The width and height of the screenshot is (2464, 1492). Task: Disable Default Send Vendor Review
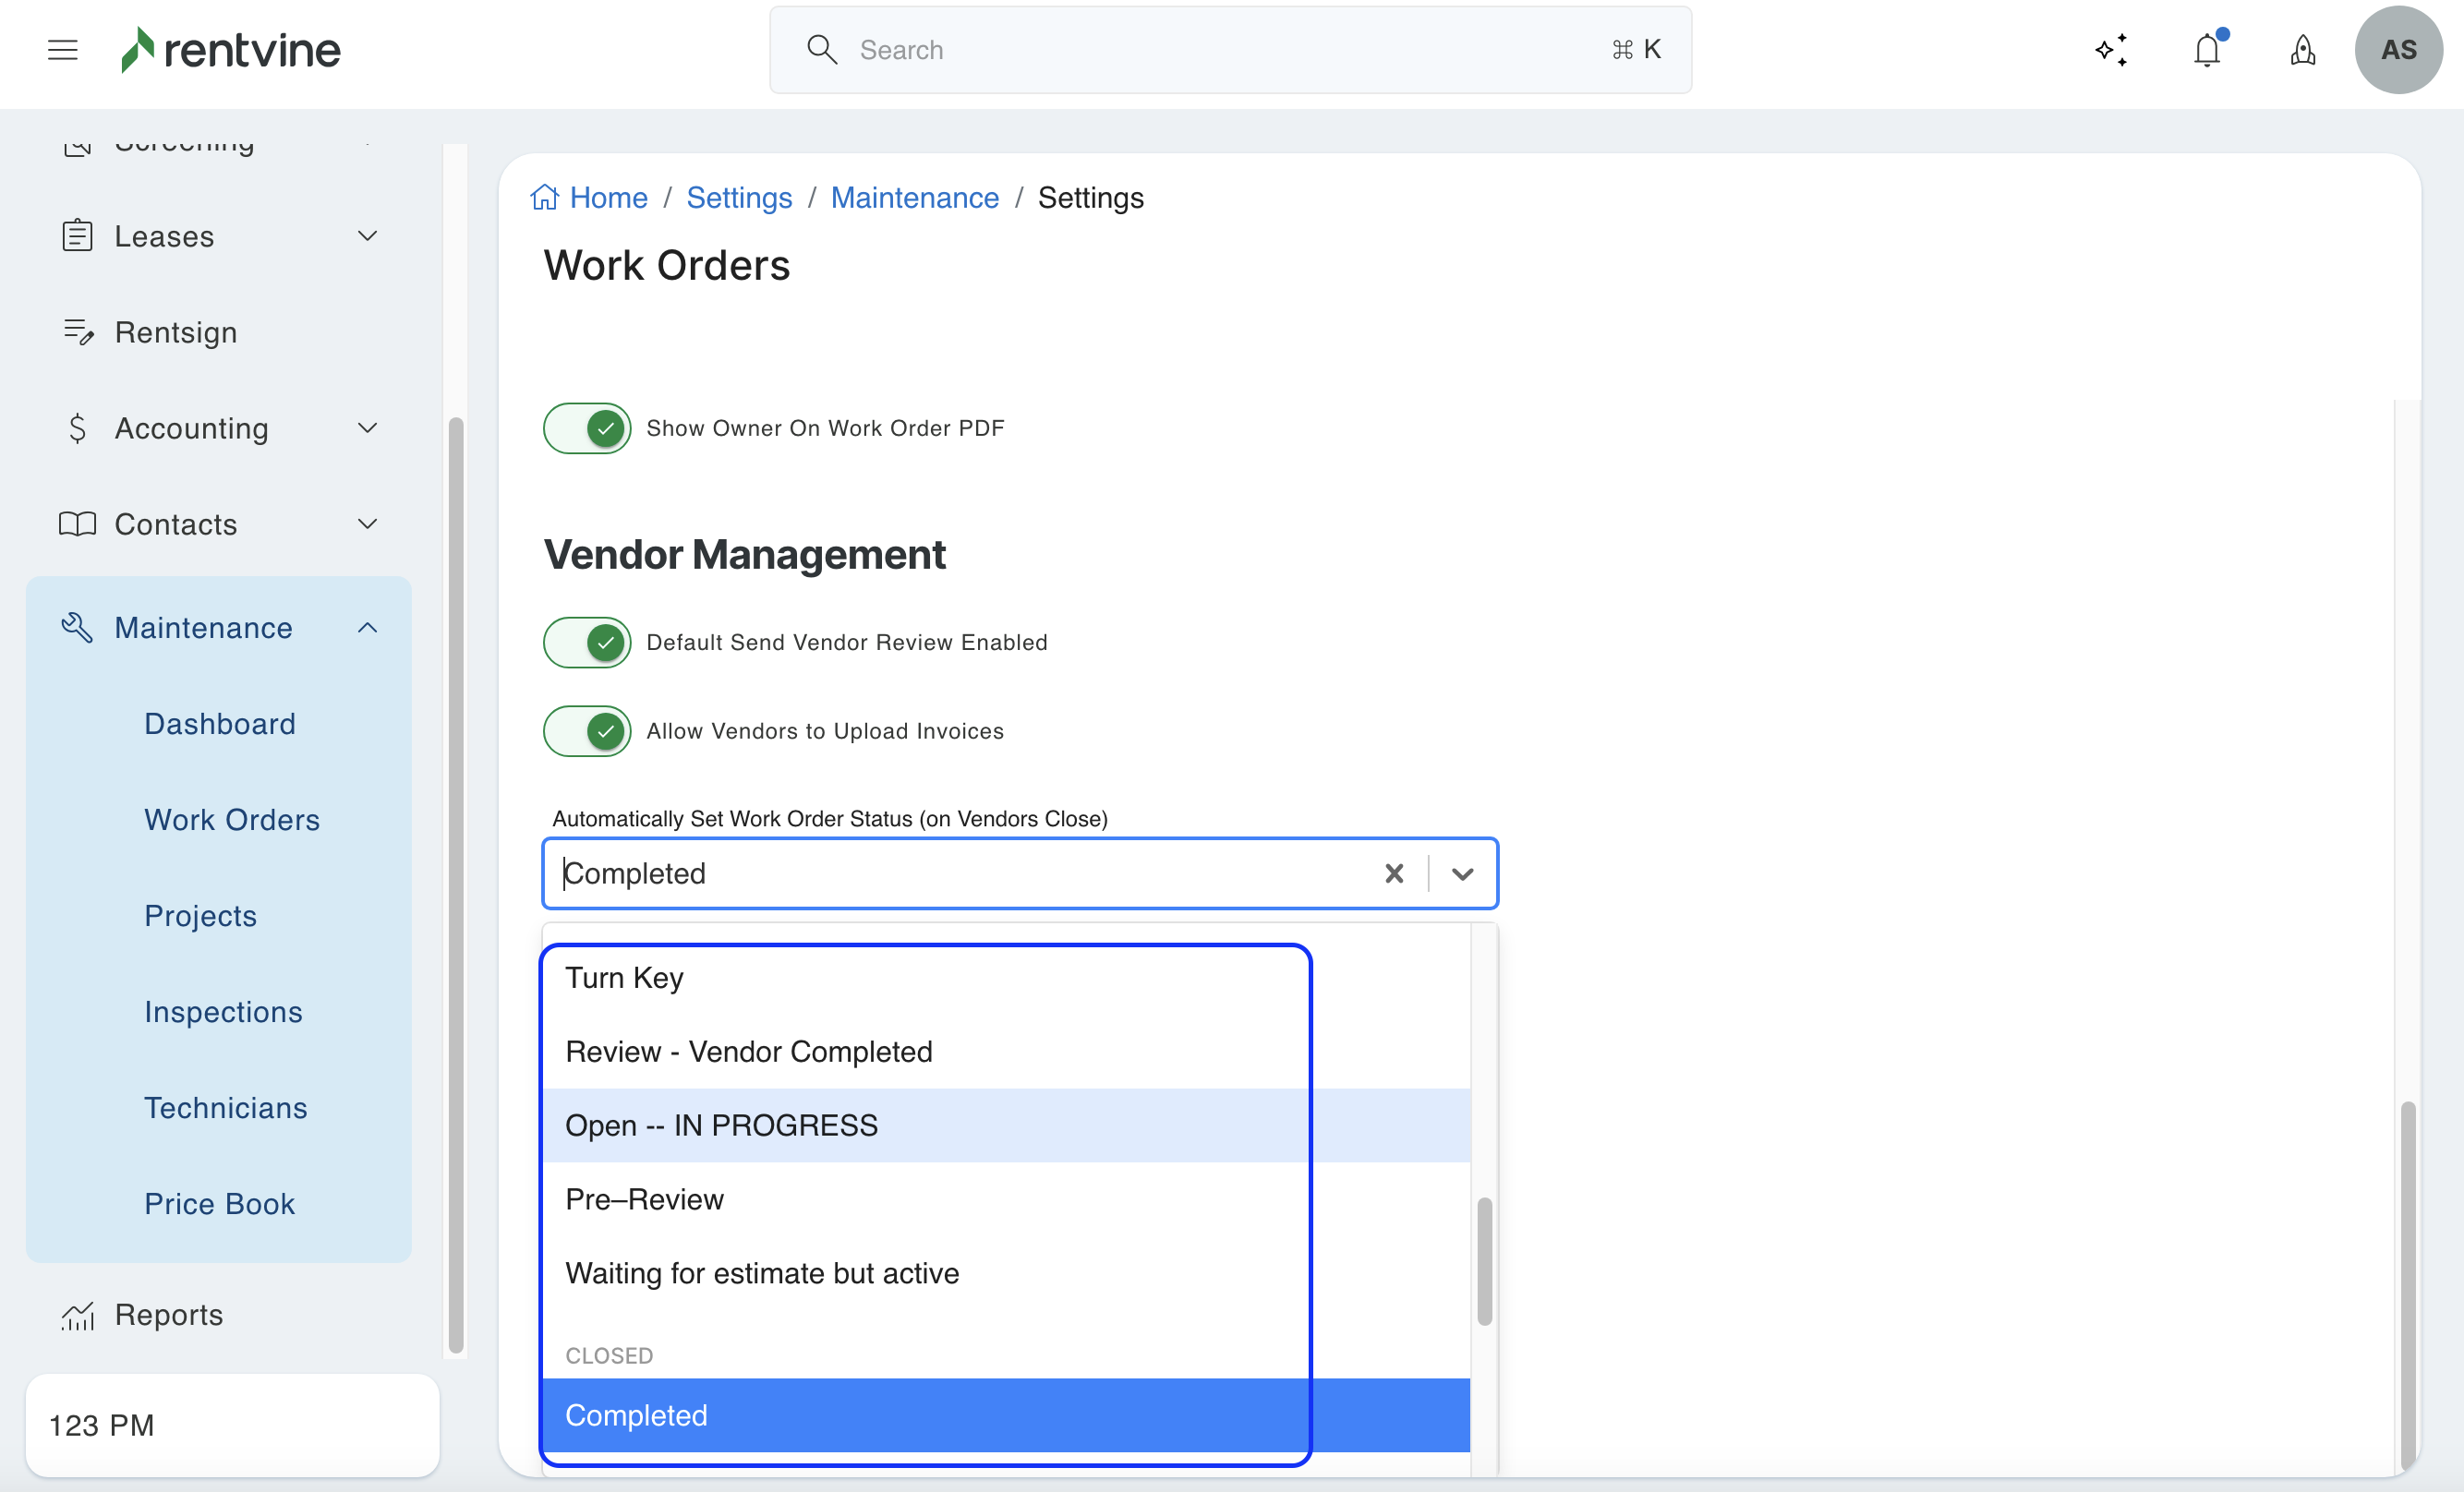[x=587, y=642]
